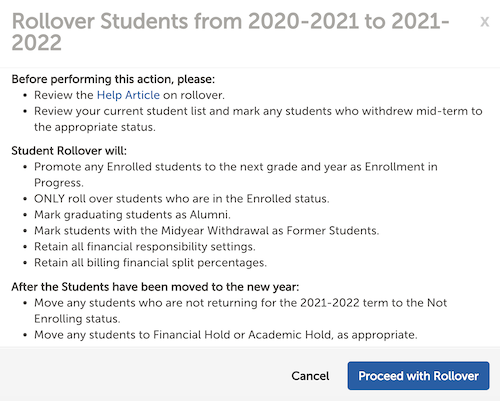Select the 'Promote any Enrolled students' bullet text

pyautogui.click(x=236, y=175)
